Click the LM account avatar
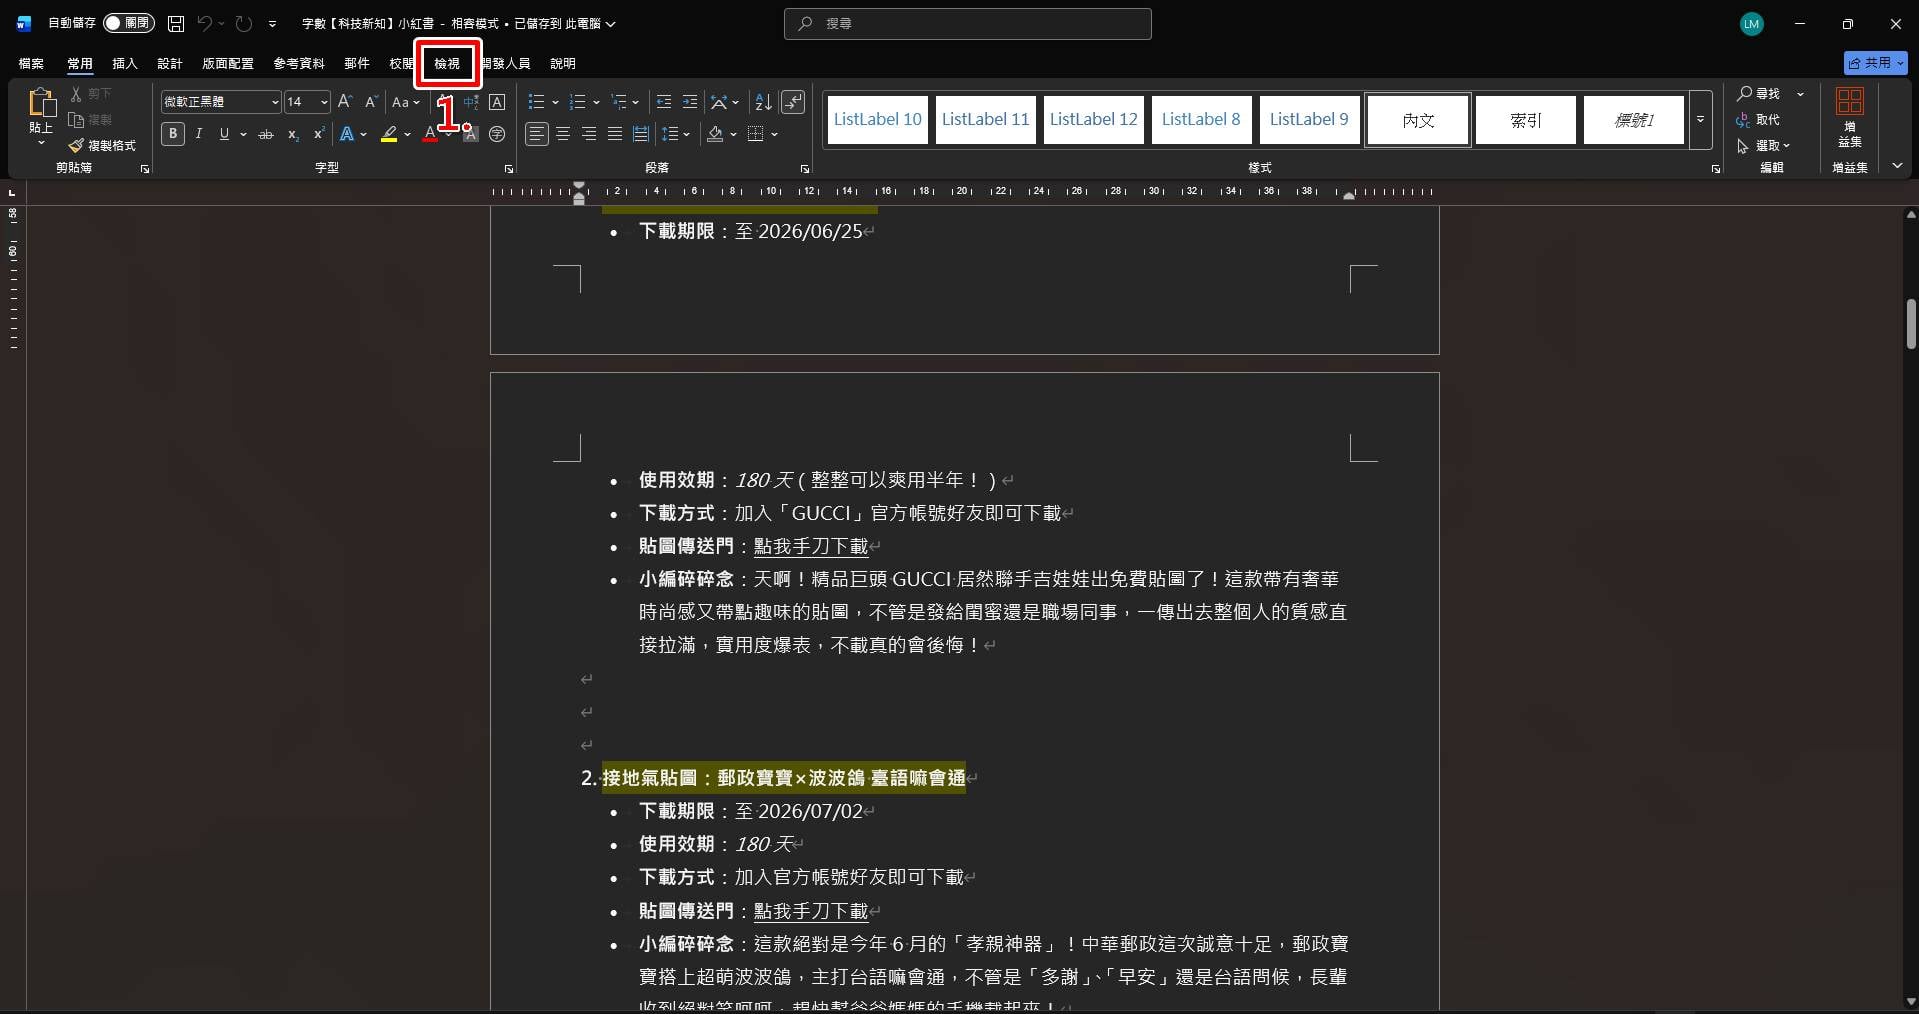1919x1014 pixels. [1752, 24]
